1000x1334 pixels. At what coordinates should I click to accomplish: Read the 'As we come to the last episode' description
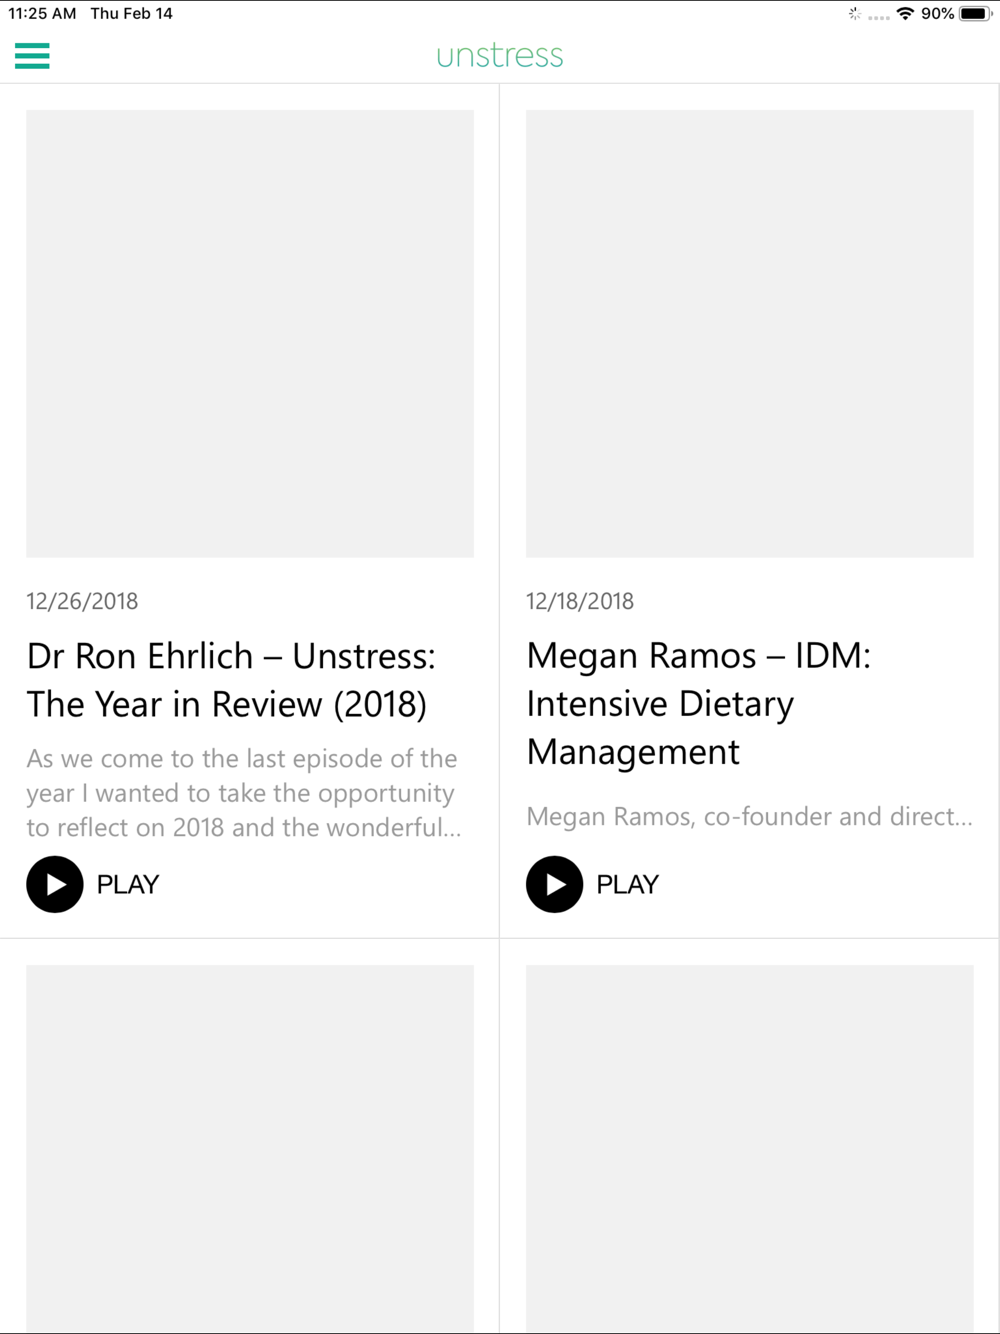244,793
